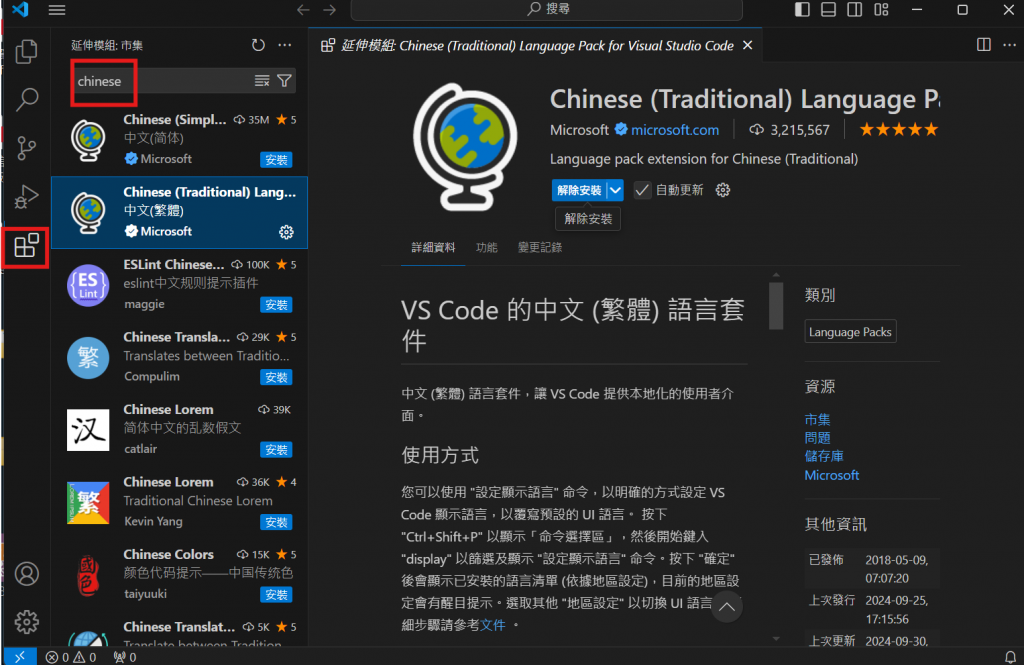The width and height of the screenshot is (1024, 665).
Task: Install the ESLint Chinese extension
Action: tap(276, 304)
